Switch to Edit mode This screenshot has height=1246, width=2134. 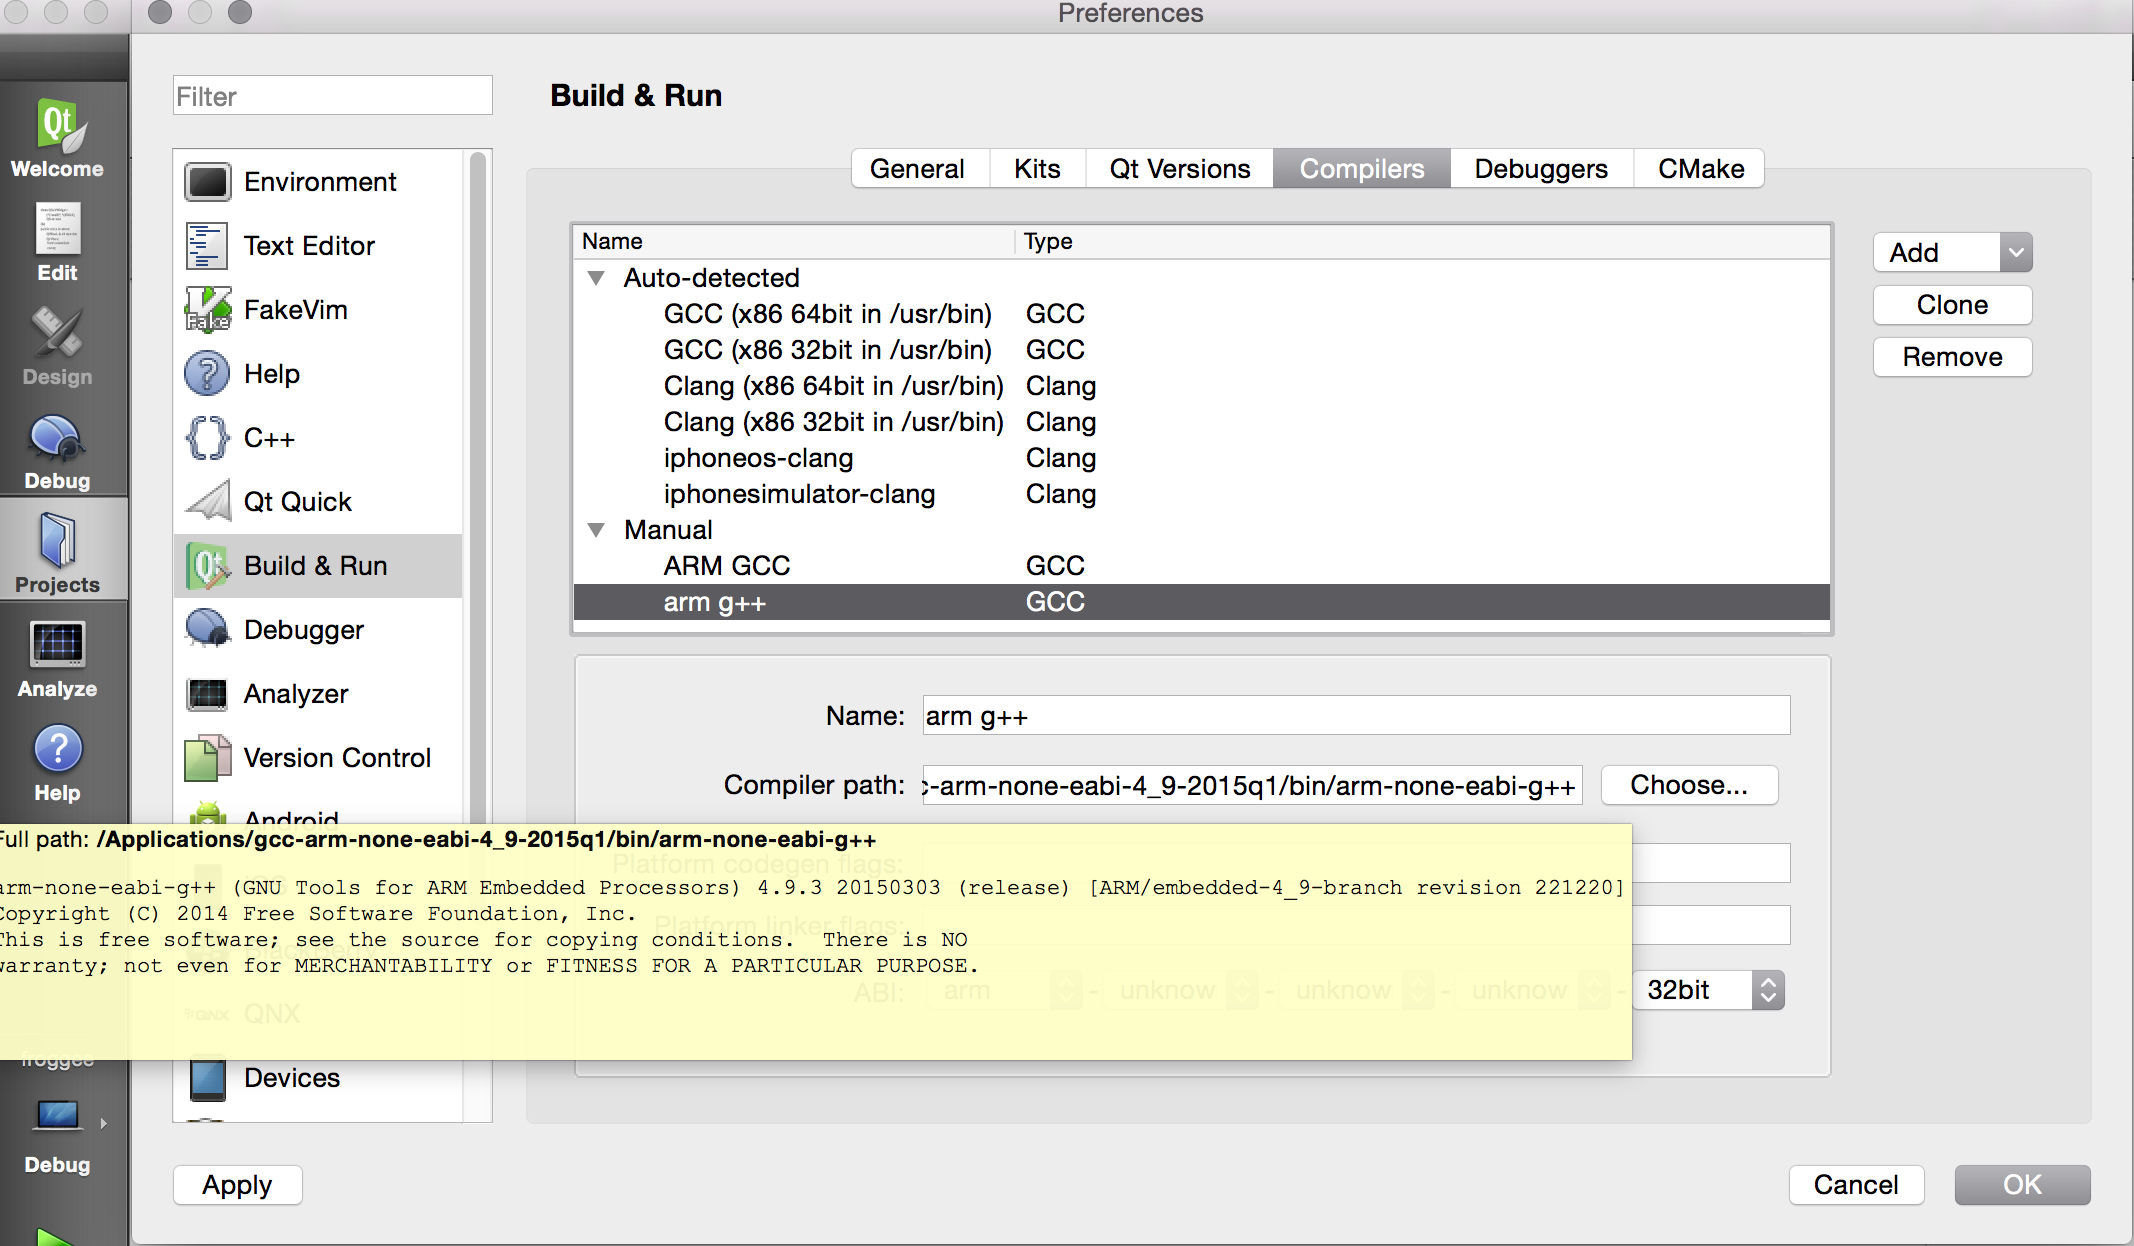pos(57,243)
